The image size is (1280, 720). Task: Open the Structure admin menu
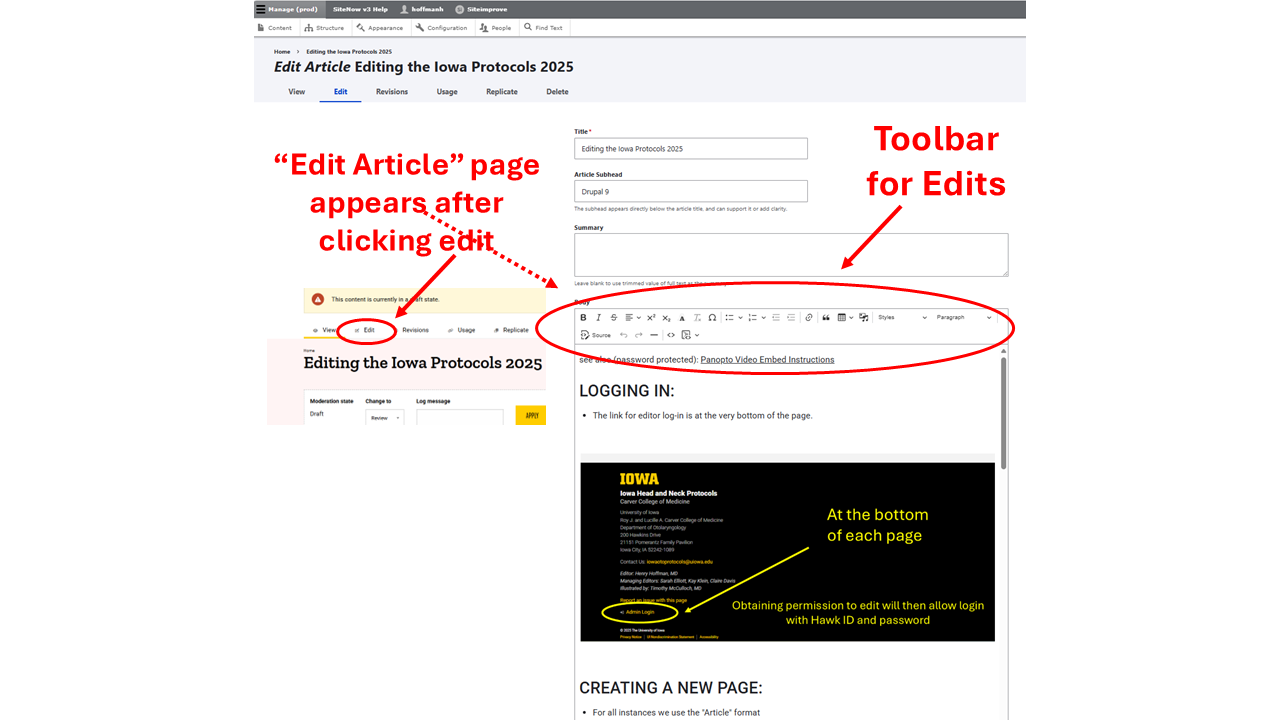point(324,28)
